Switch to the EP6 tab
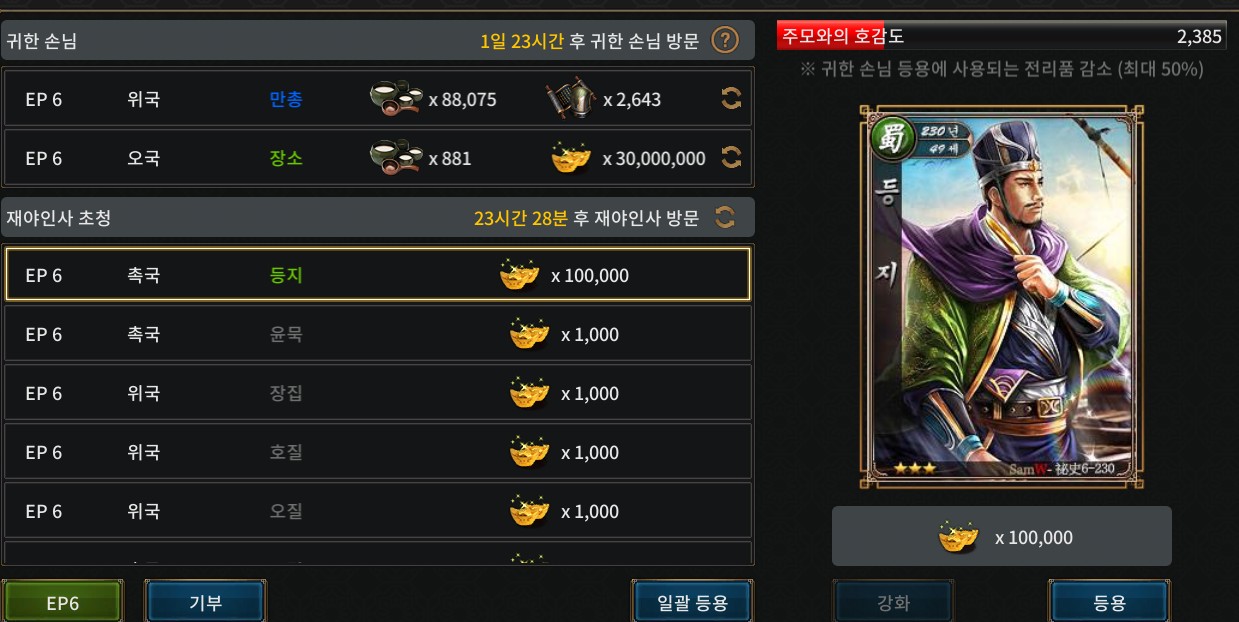This screenshot has height=622, width=1239. point(63,602)
